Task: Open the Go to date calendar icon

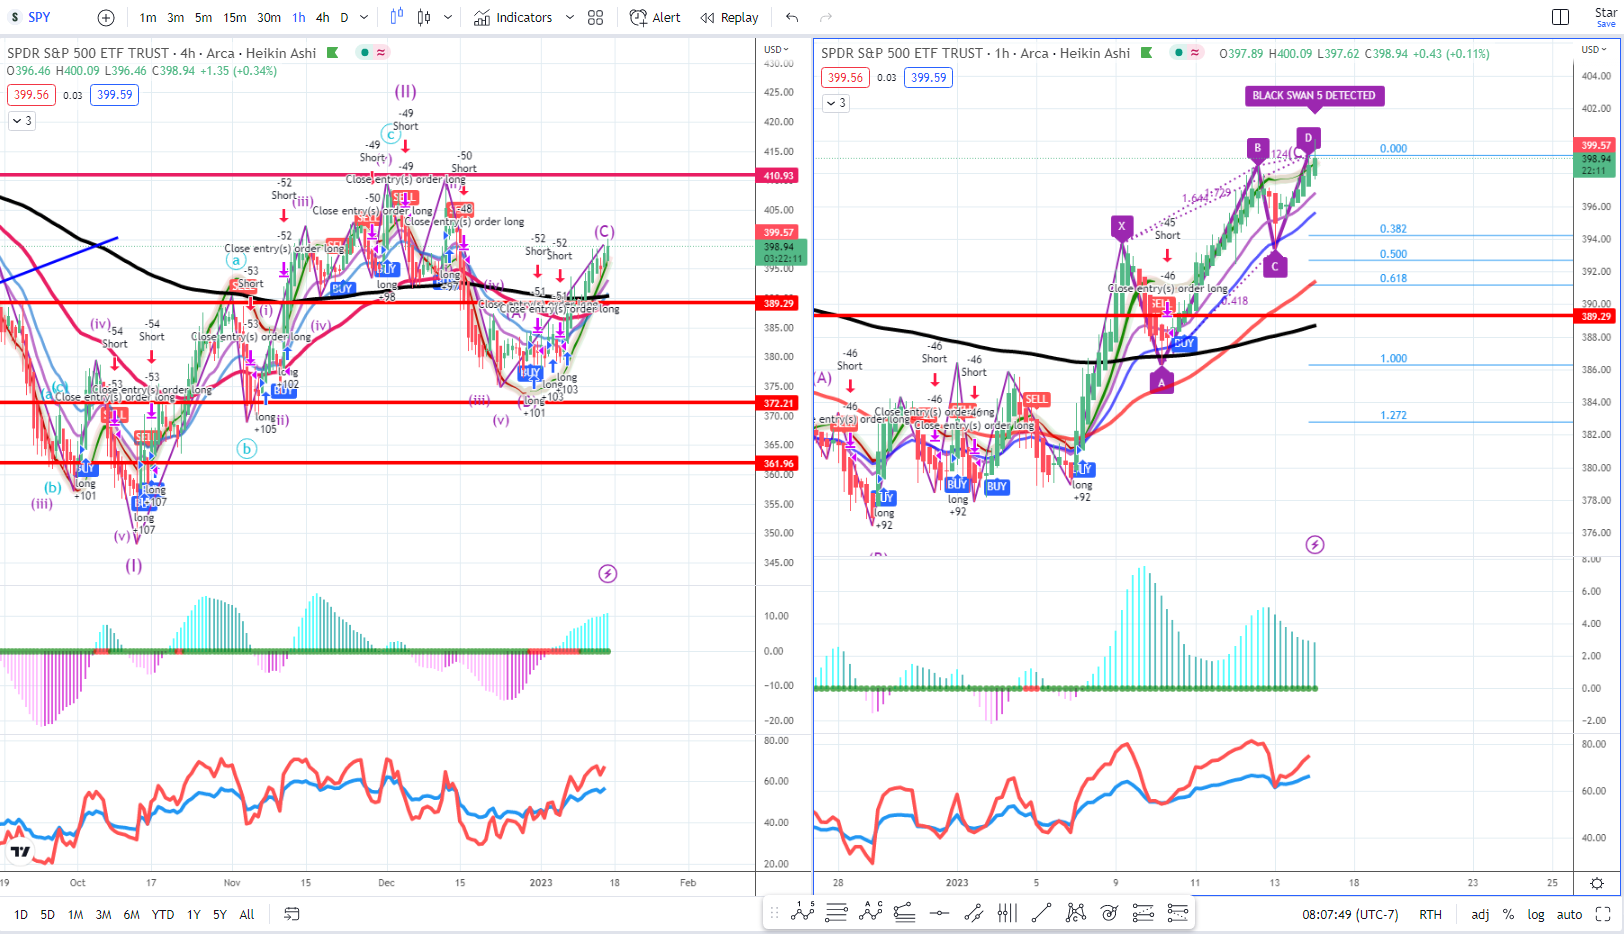Action: click(292, 914)
